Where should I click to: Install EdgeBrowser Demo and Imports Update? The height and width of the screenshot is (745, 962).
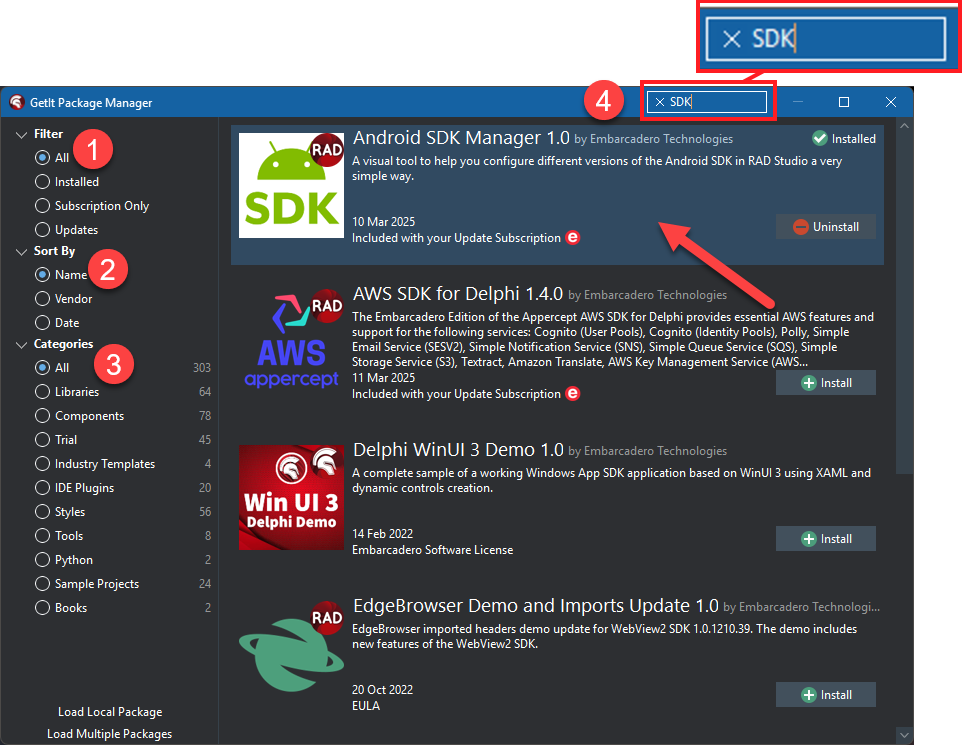[x=826, y=694]
